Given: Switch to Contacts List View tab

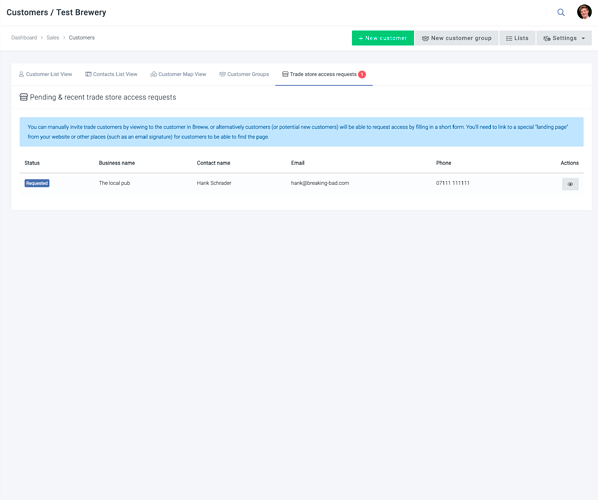Looking at the screenshot, I should point(111,74).
